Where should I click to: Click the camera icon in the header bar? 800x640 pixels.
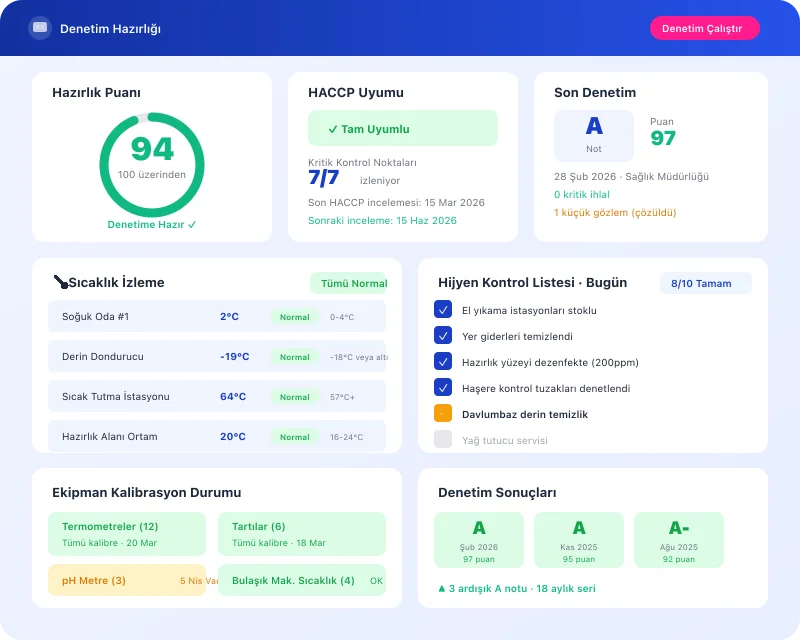tap(40, 29)
